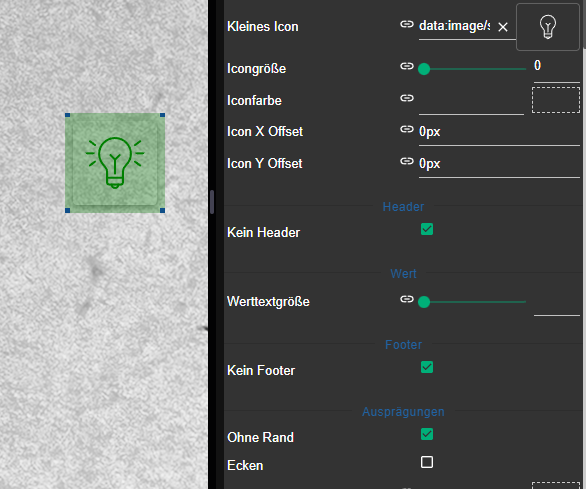Select the green lightbulb widget on canvas

tap(115, 163)
